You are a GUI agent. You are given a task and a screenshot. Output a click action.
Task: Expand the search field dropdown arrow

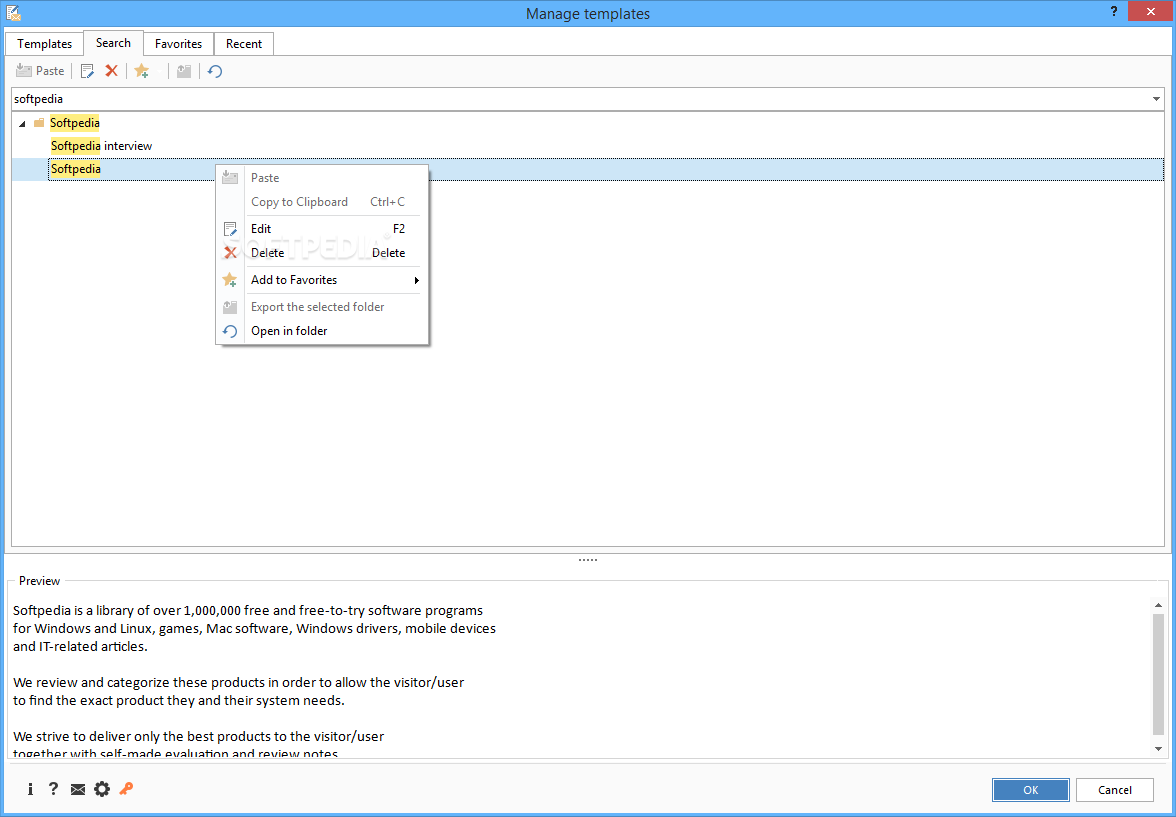tap(1156, 99)
